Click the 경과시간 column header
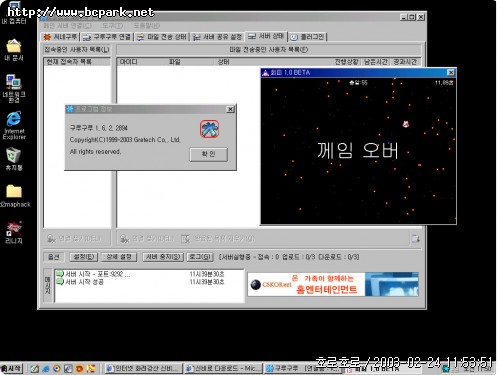500x375 pixels. pyautogui.click(x=405, y=62)
